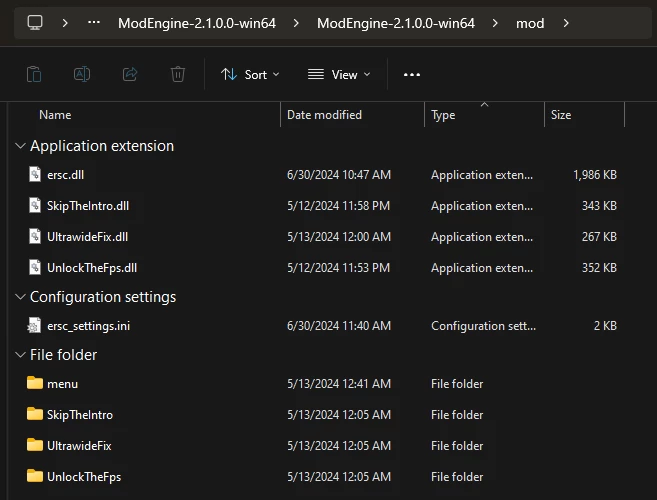657x500 pixels.
Task: Go to first ModEngine-2.1.0.0-win64 breadcrumb folder
Action: point(197,23)
